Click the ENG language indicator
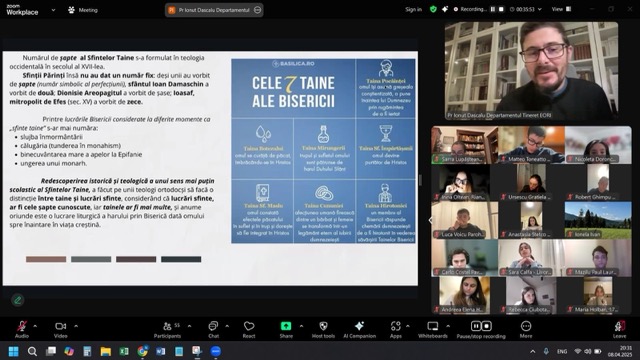The width and height of the screenshot is (640, 360). pyautogui.click(x=562, y=351)
